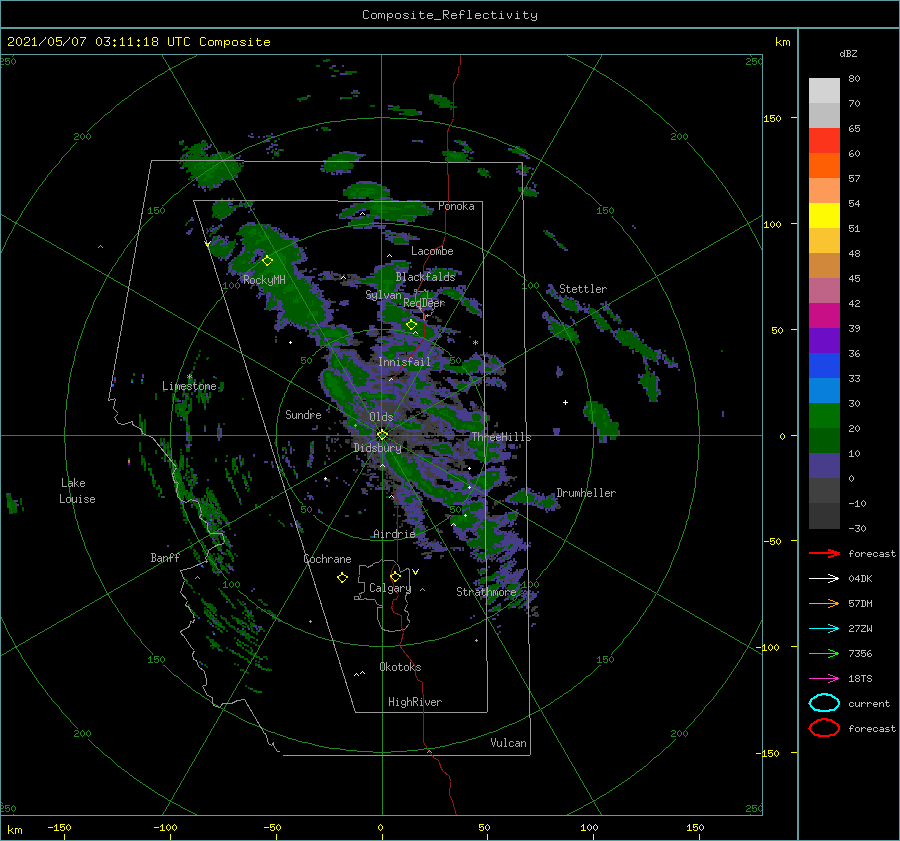Click the Sylvan label
The image size is (900, 841).
(x=383, y=295)
